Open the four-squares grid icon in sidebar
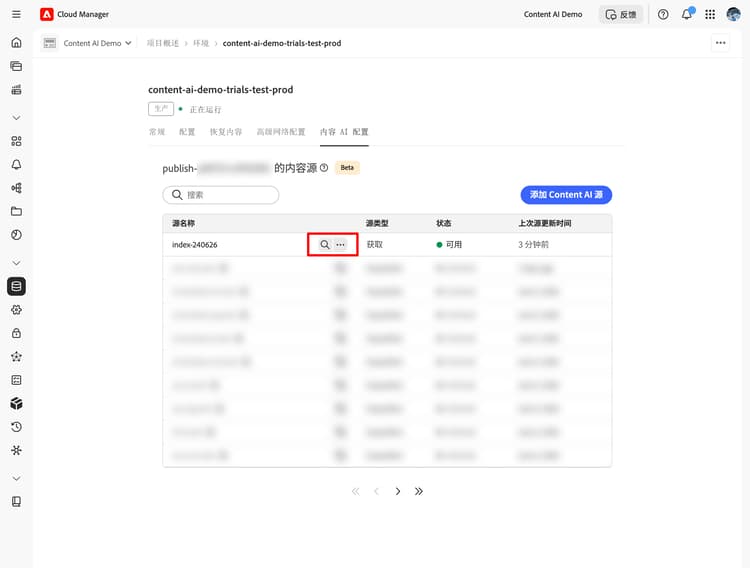 (16, 141)
